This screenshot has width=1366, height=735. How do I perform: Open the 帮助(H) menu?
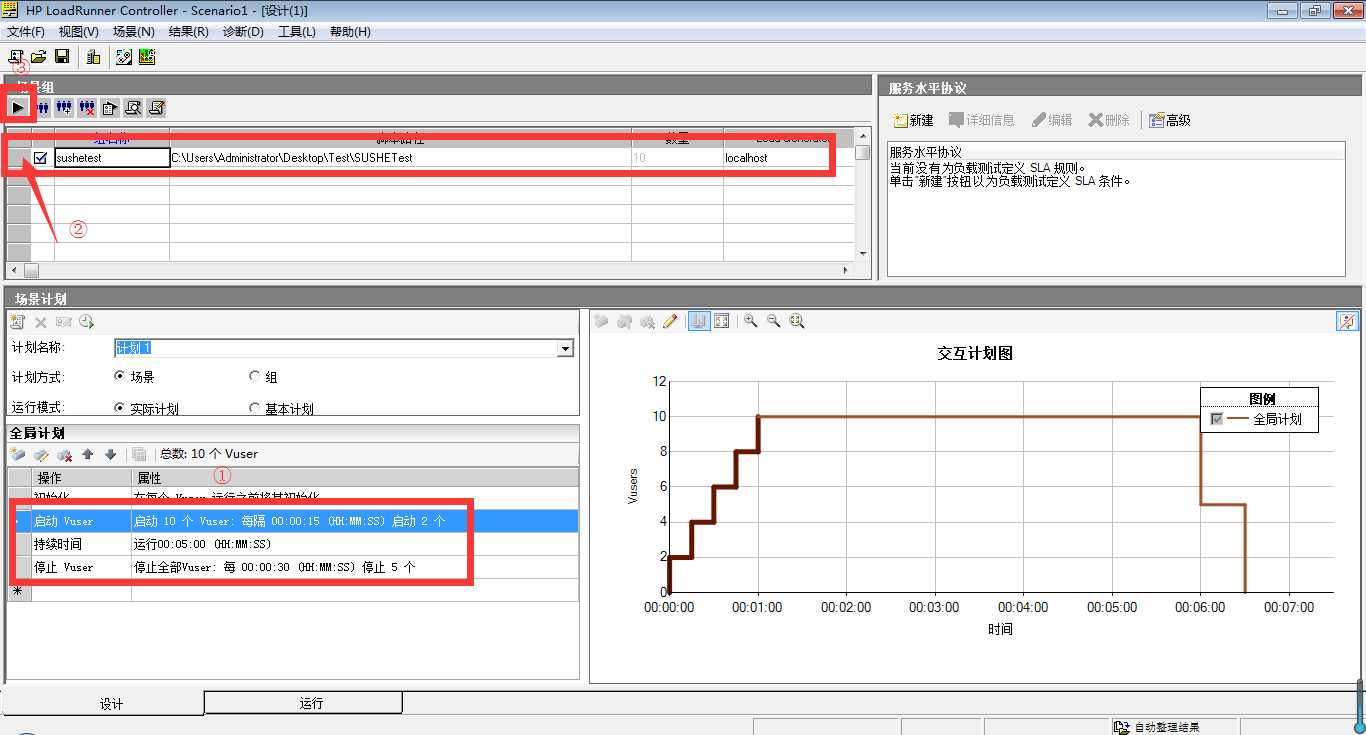(x=350, y=32)
